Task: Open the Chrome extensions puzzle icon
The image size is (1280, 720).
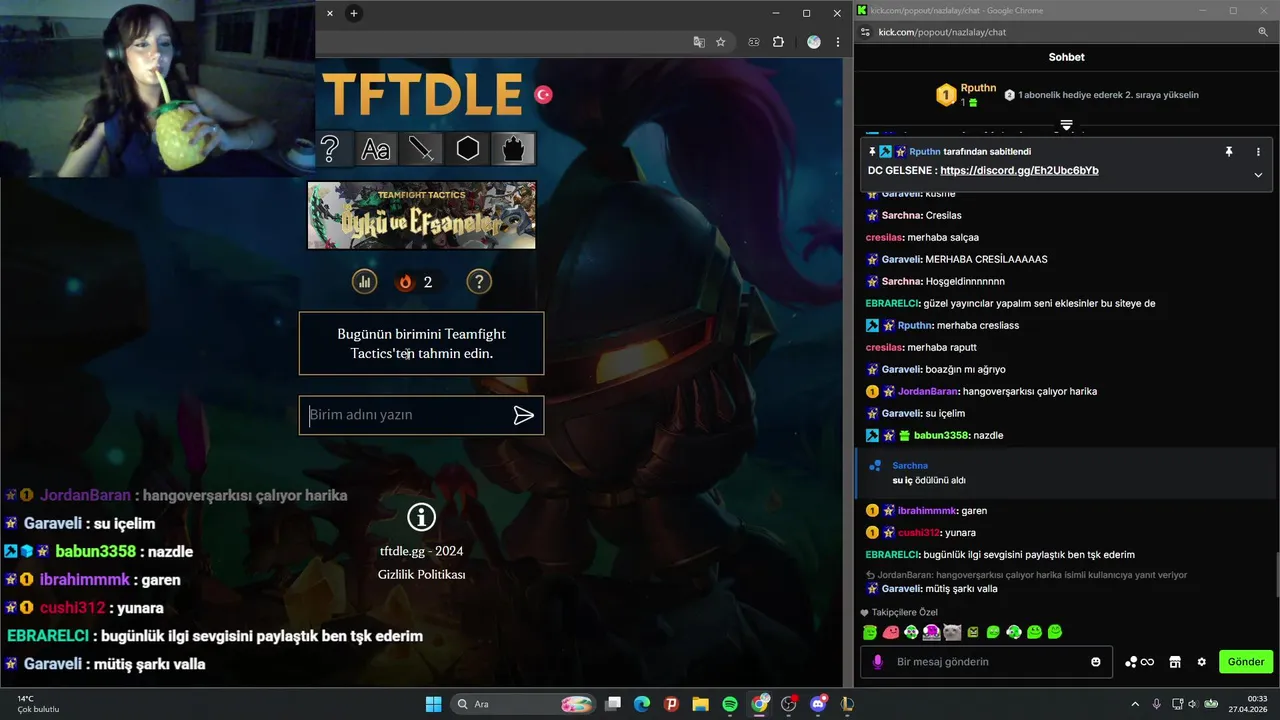Action: [x=778, y=42]
